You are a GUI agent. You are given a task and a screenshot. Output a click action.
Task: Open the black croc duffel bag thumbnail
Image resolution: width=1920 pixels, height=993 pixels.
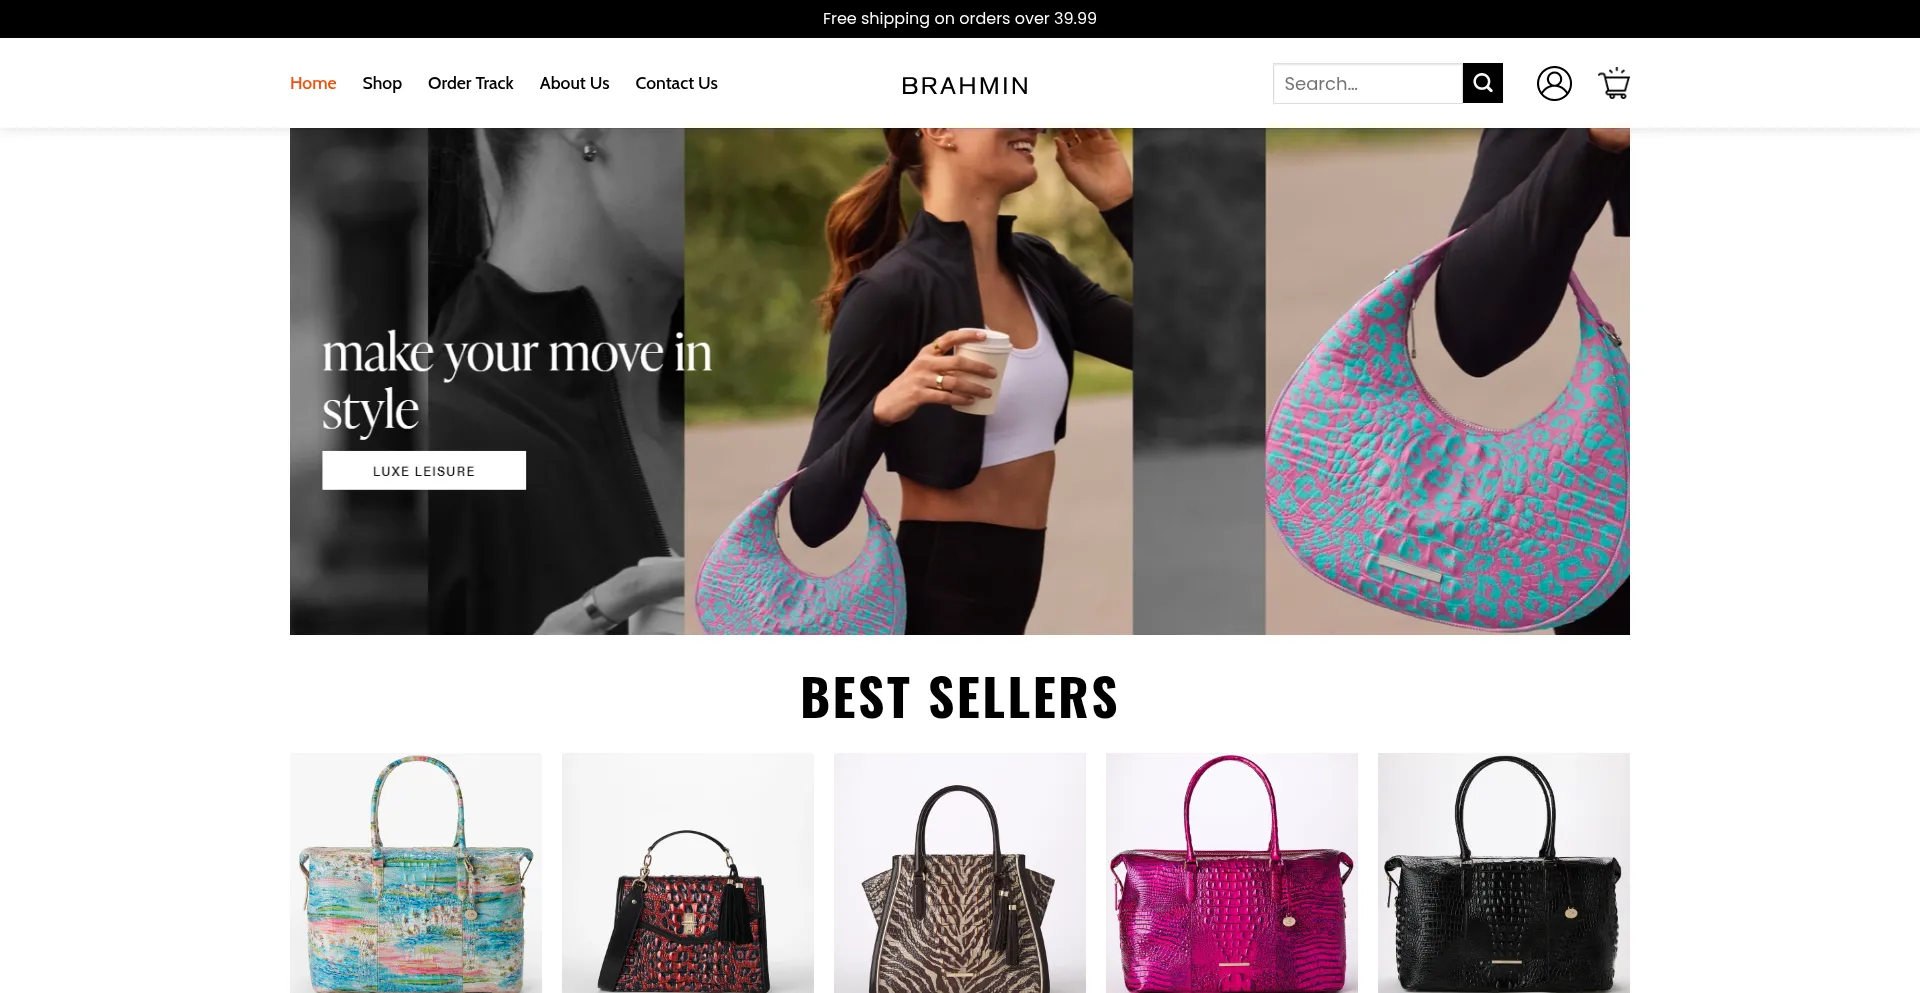(1504, 873)
